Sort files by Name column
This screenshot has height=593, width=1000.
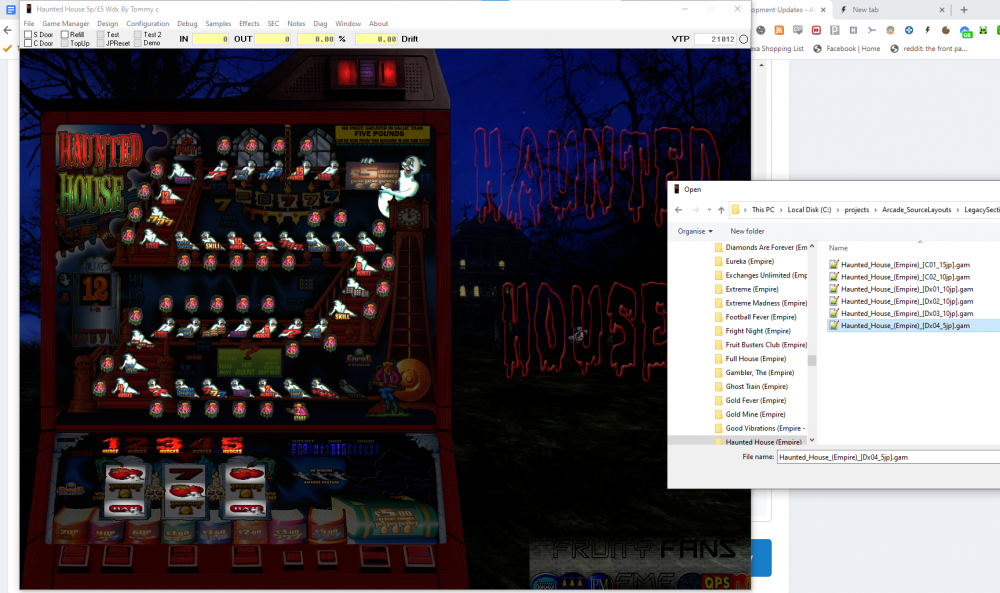click(838, 248)
